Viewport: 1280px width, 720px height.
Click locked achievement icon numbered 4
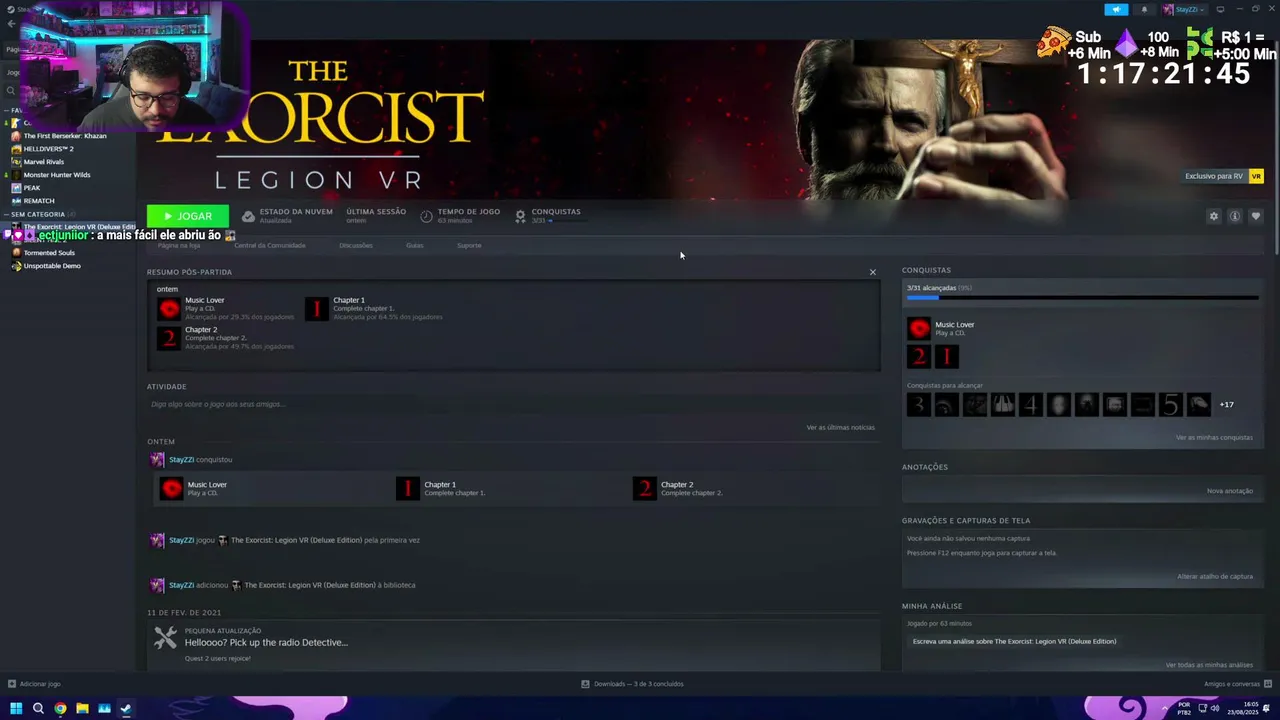point(1030,404)
